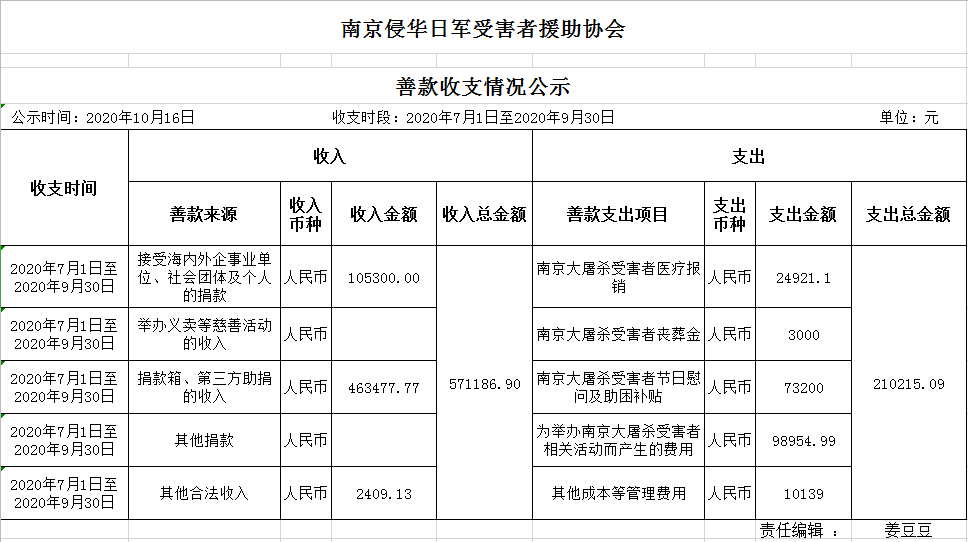Viewport: 968px width, 542px height.
Task: Click the 98954.99 expenditure amount cell
Action: point(803,440)
